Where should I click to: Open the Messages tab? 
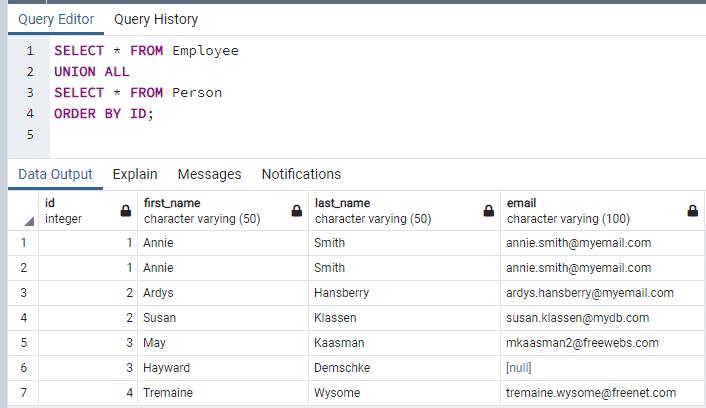(x=209, y=174)
